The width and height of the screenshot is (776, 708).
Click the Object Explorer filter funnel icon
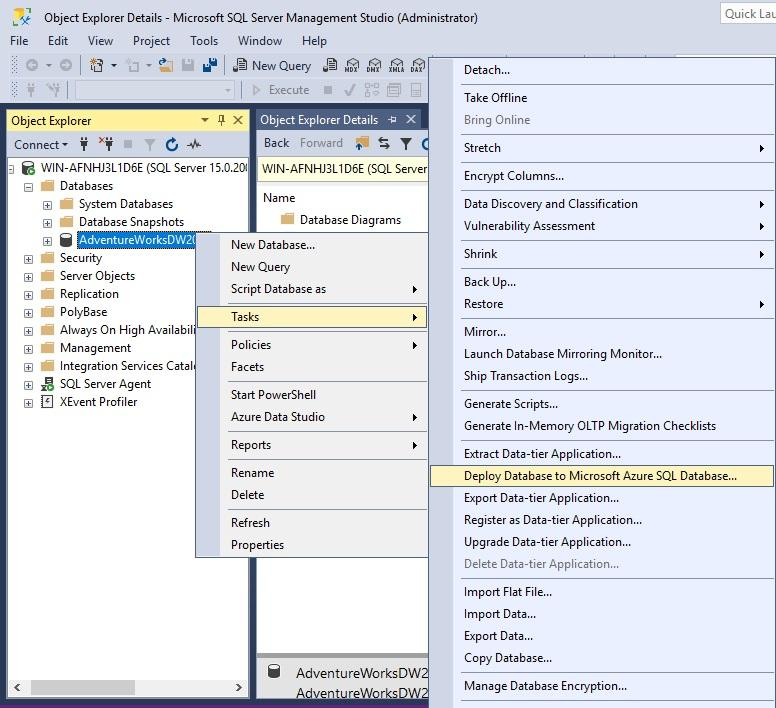[x=149, y=144]
